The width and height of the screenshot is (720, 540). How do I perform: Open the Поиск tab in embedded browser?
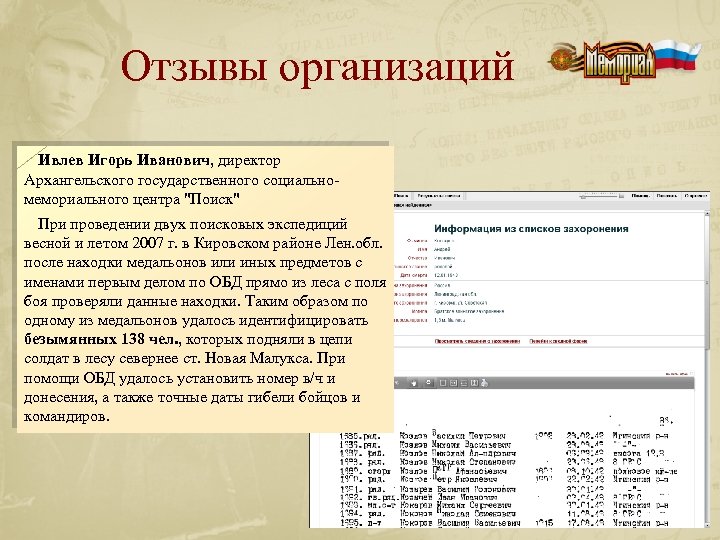coord(401,196)
